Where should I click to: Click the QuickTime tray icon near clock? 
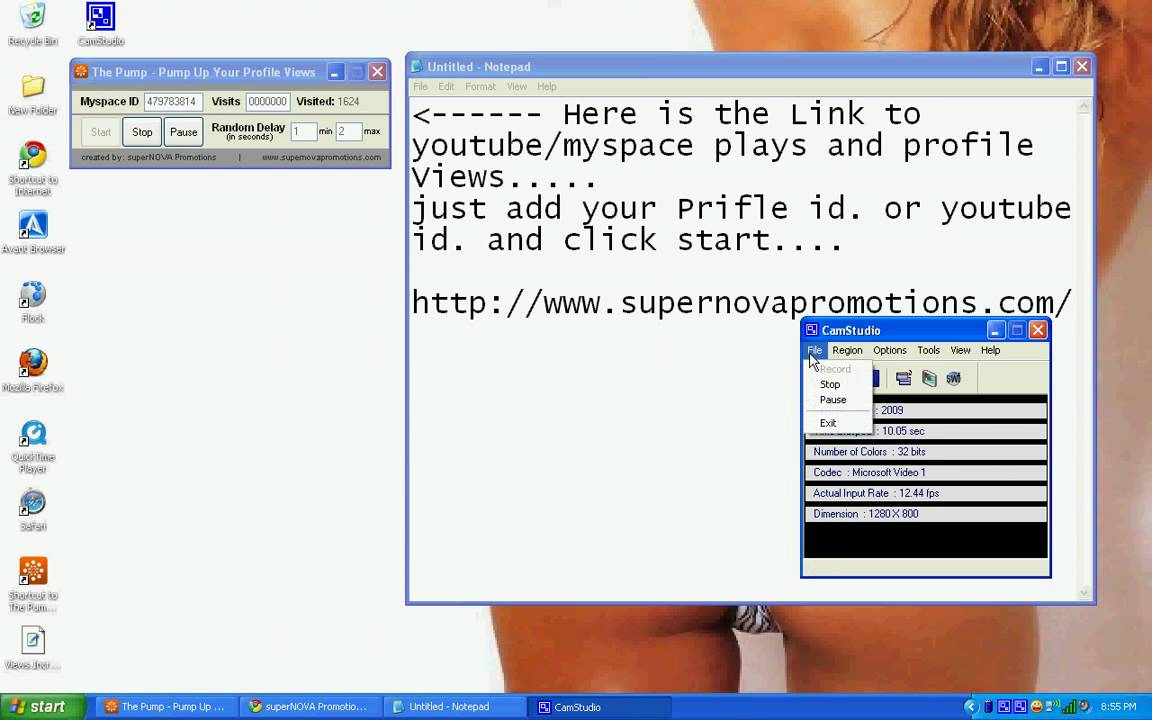pos(1084,706)
